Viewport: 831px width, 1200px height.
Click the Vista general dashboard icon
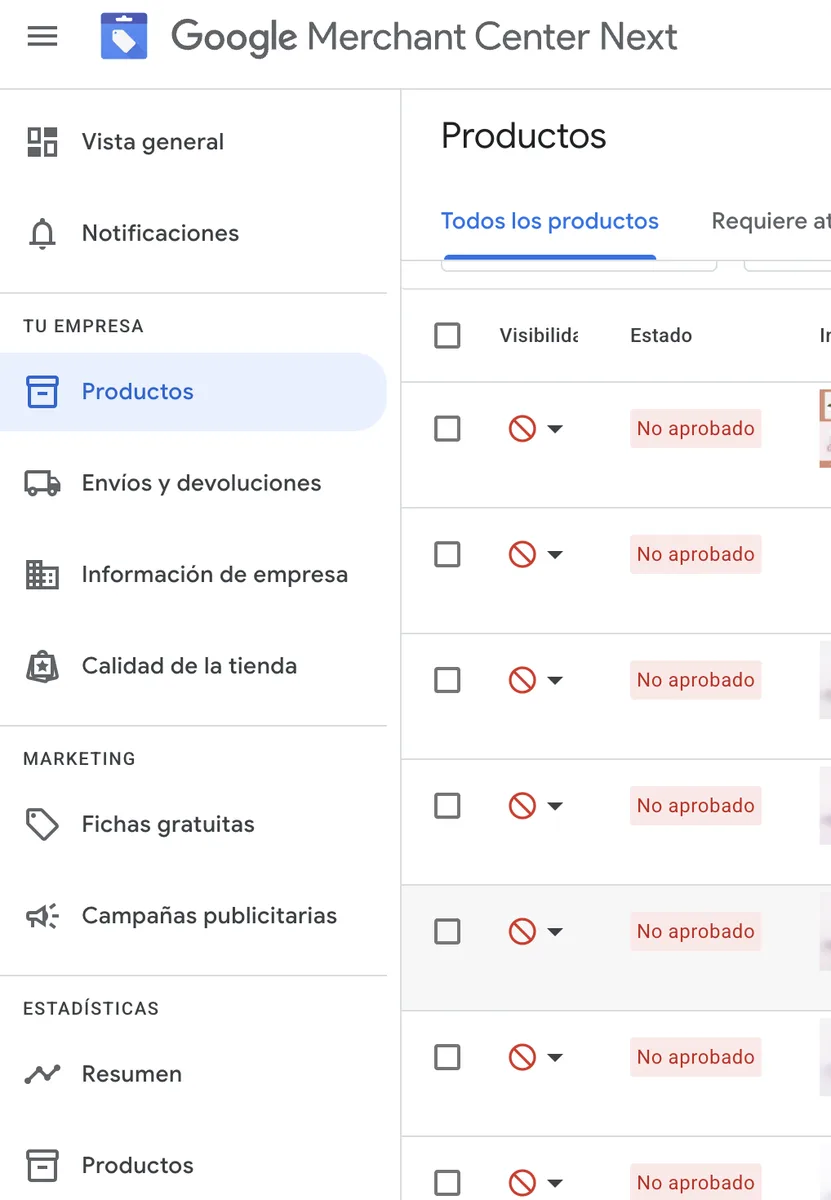pos(42,142)
